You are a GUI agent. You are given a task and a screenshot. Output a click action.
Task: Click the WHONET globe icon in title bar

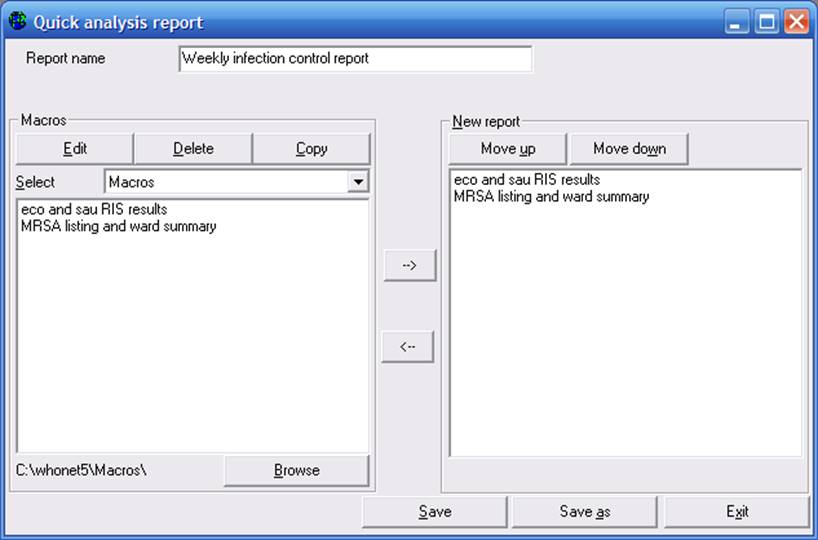pyautogui.click(x=18, y=22)
